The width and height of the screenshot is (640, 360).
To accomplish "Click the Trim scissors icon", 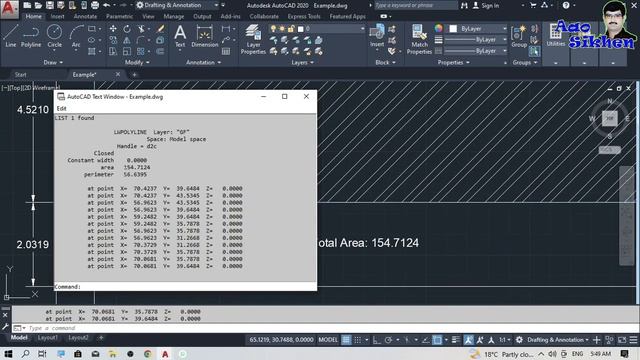I will (141, 29).
